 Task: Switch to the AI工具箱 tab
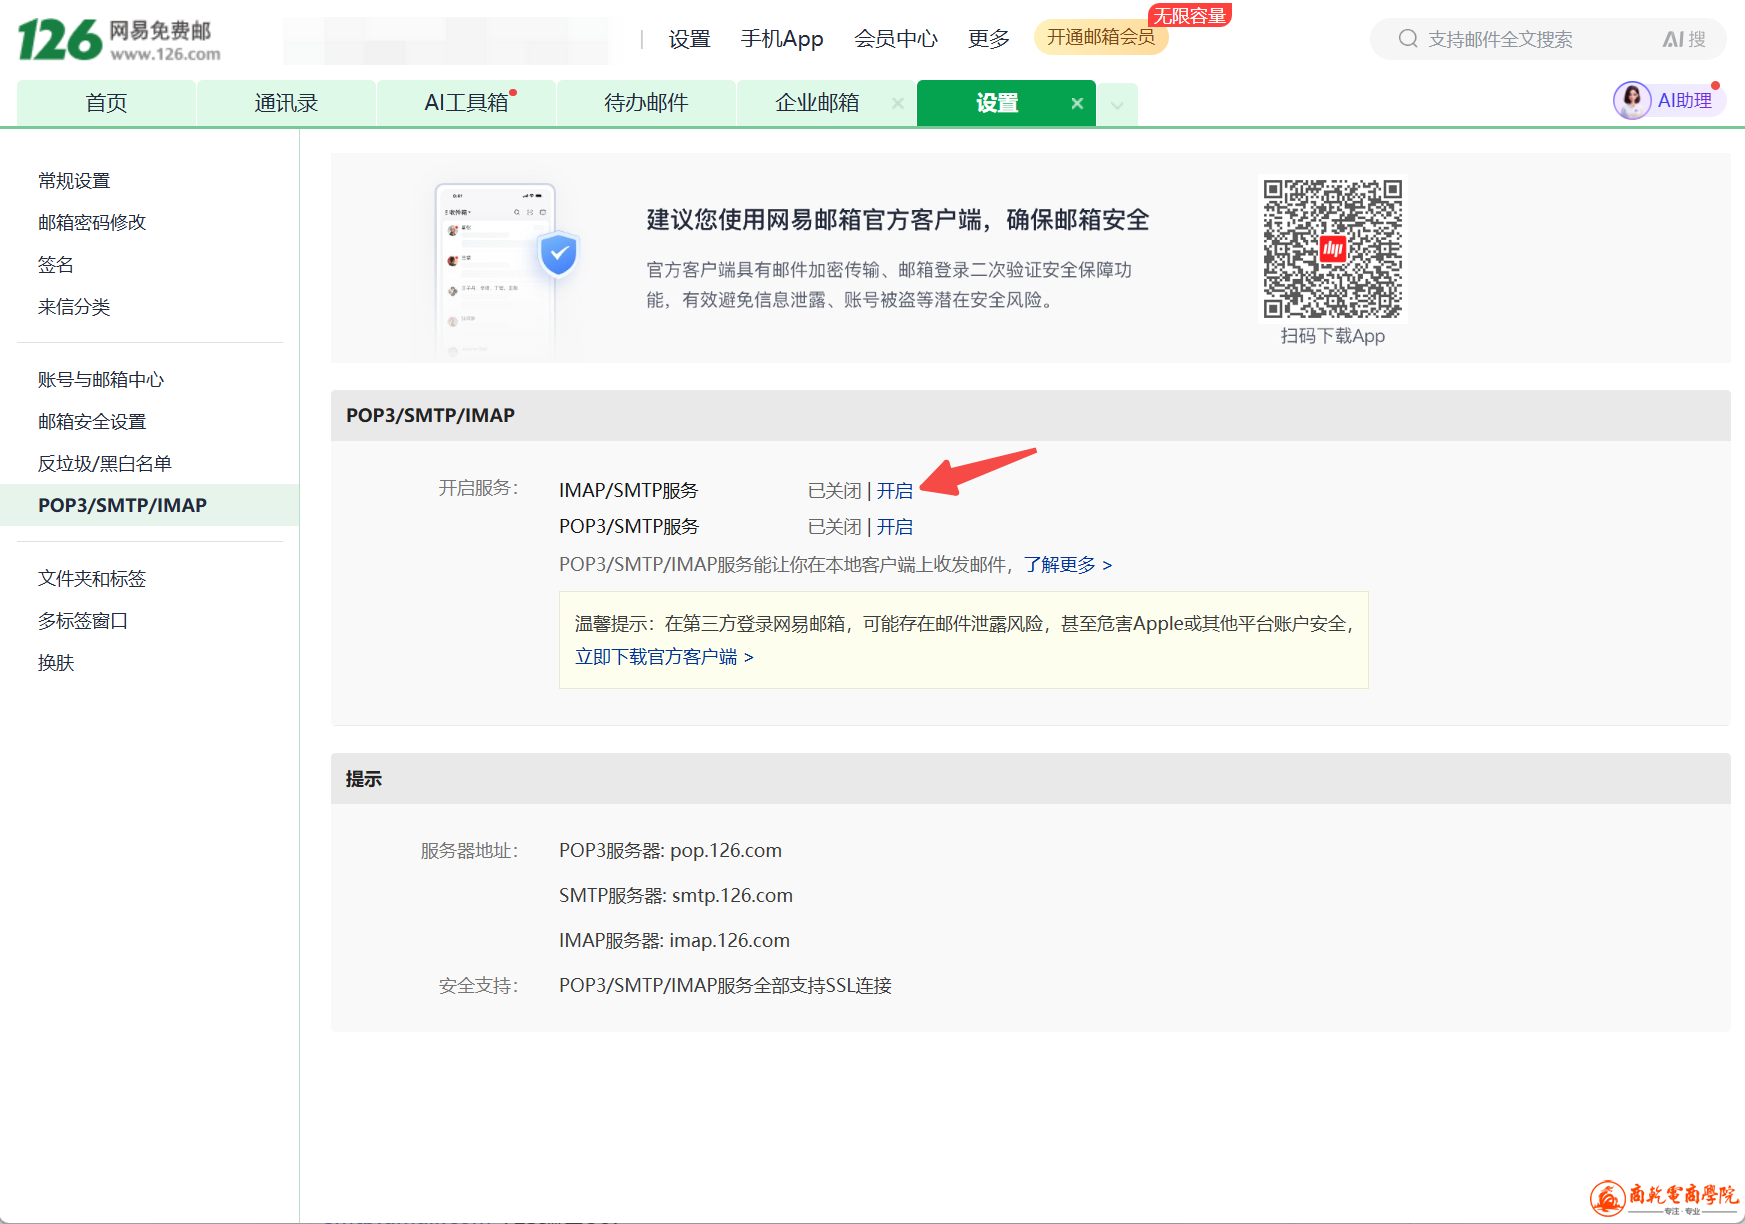pyautogui.click(x=466, y=103)
